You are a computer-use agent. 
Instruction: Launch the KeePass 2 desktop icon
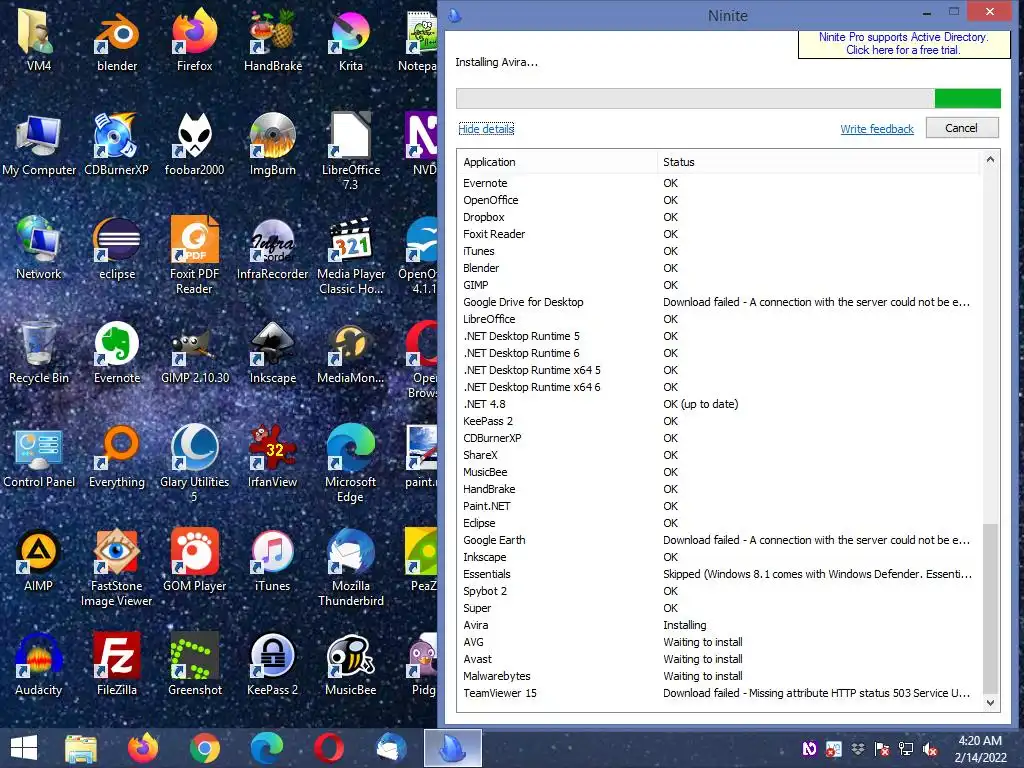pos(273,664)
